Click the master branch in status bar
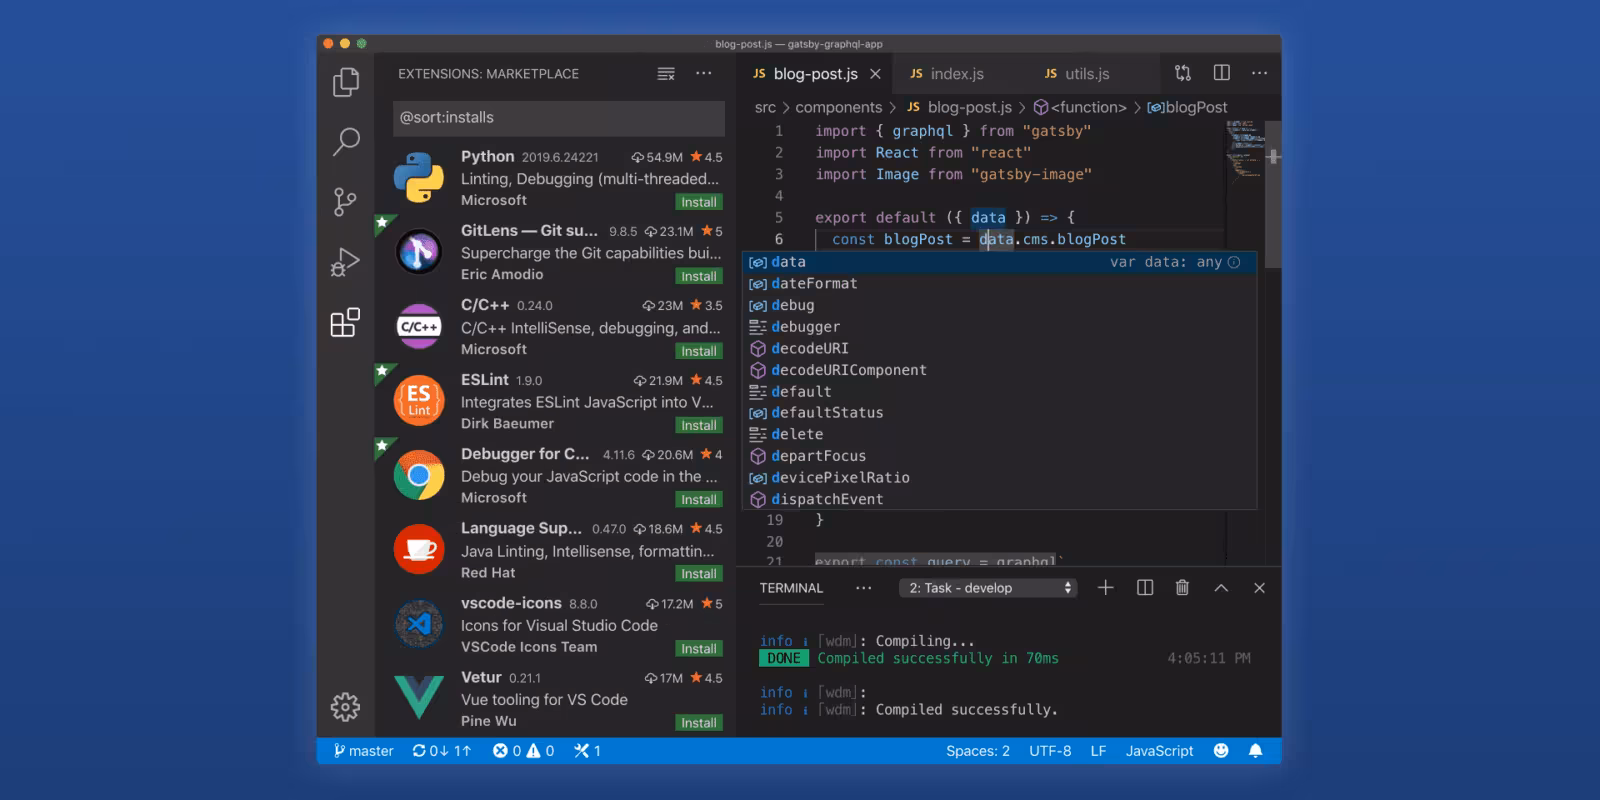Screen dimensions: 1600x800 click(363, 751)
